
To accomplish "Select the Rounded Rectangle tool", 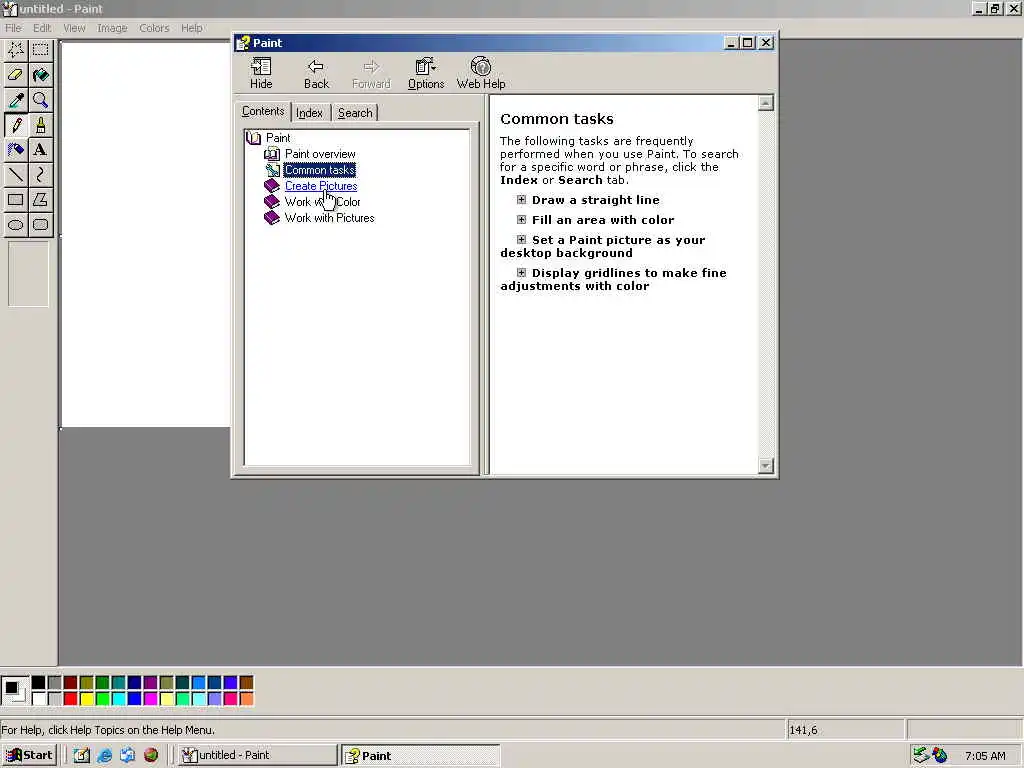I will (40, 225).
